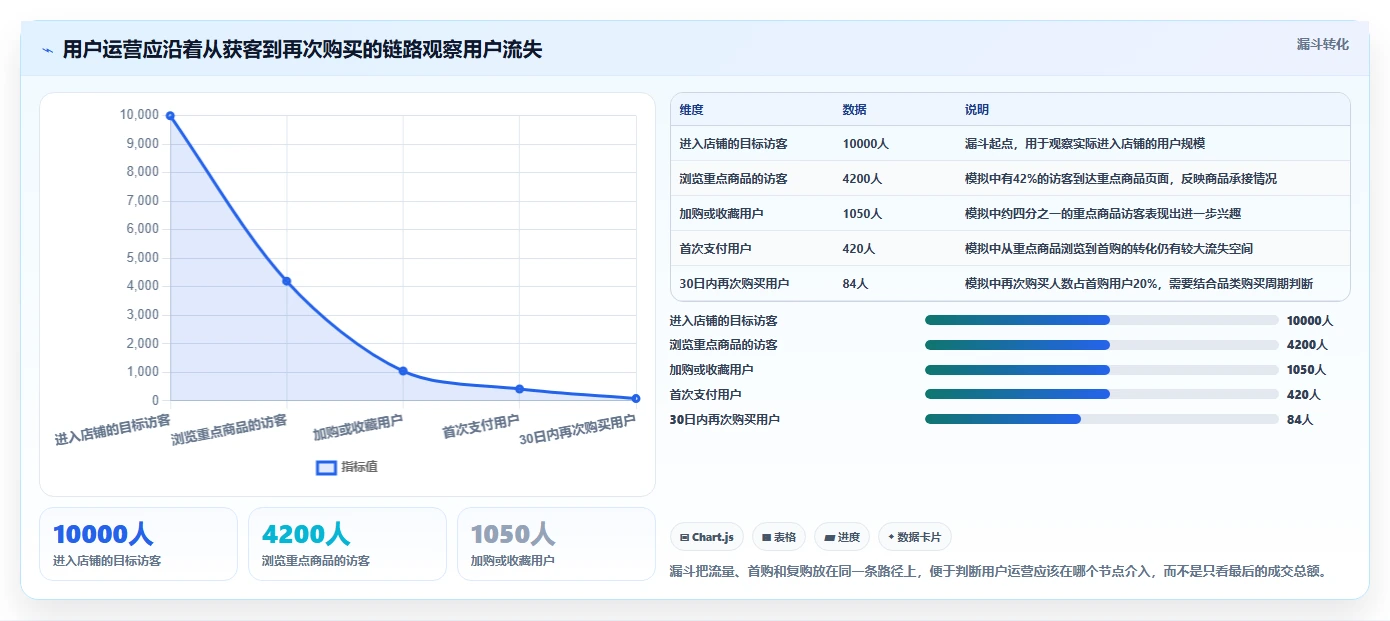
Task: Click the description mentioning 较大流失空间
Action: [1109, 249]
